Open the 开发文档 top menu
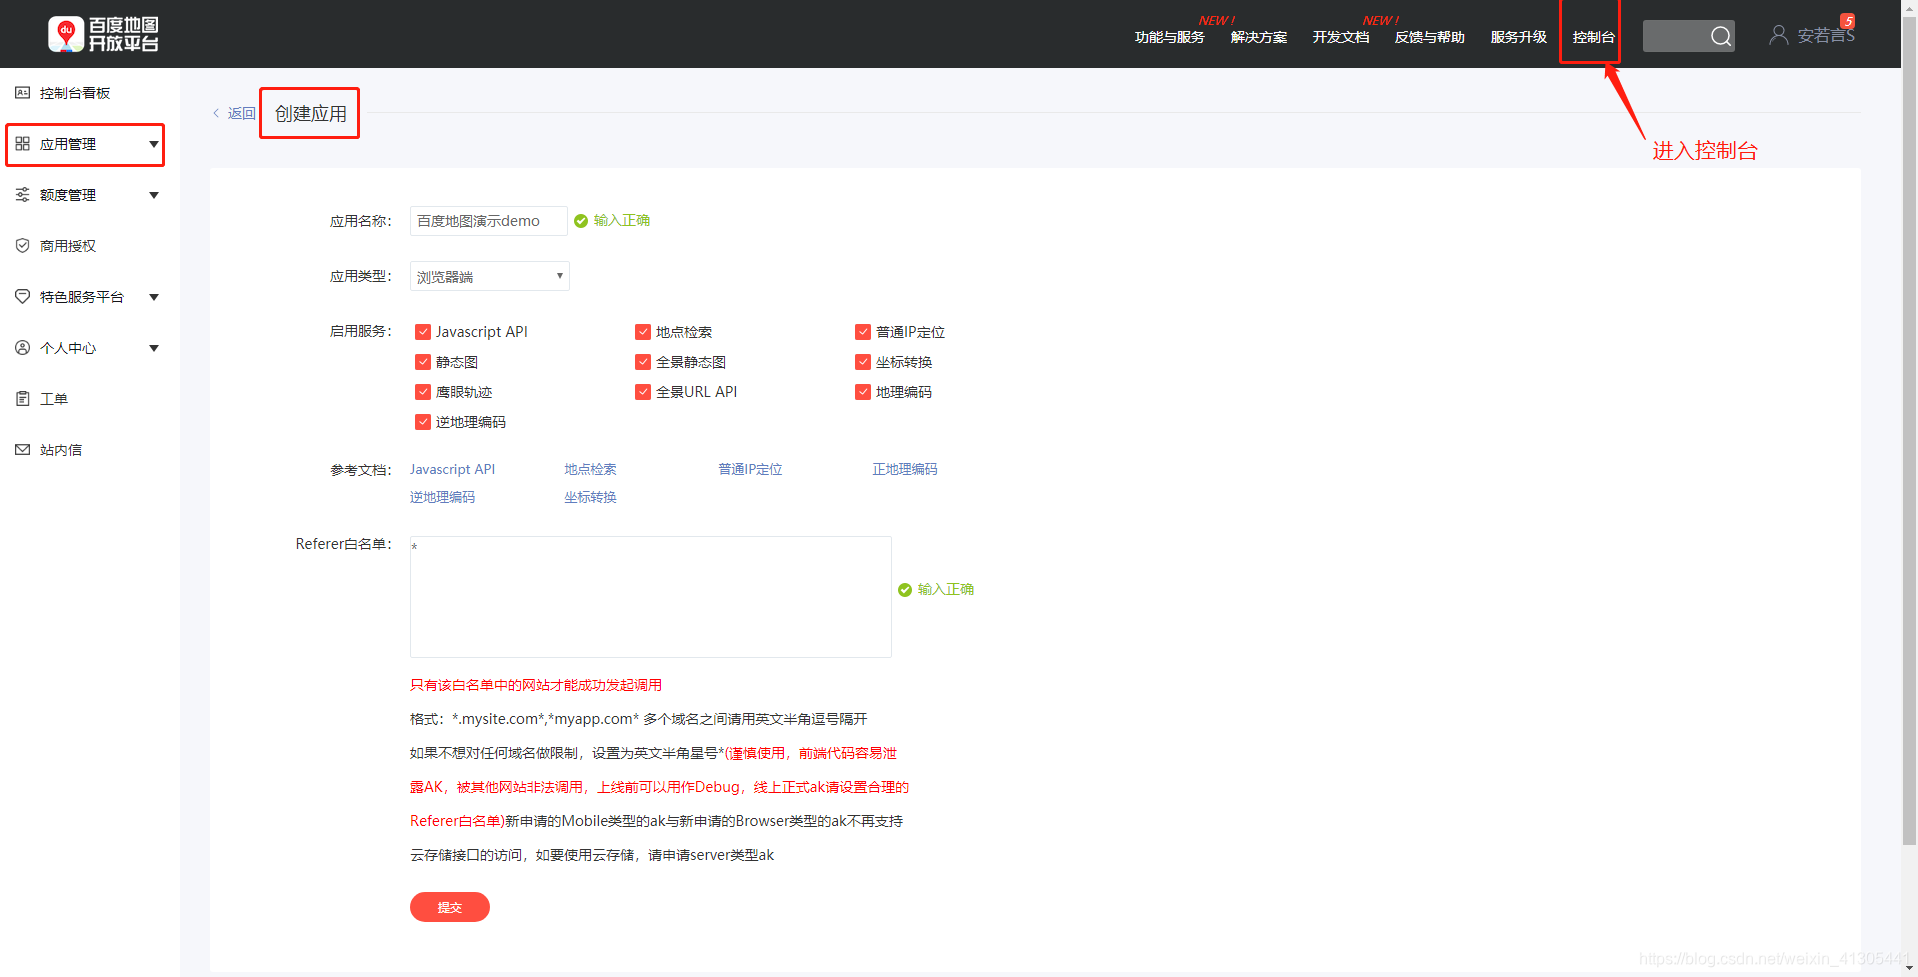 coord(1340,37)
